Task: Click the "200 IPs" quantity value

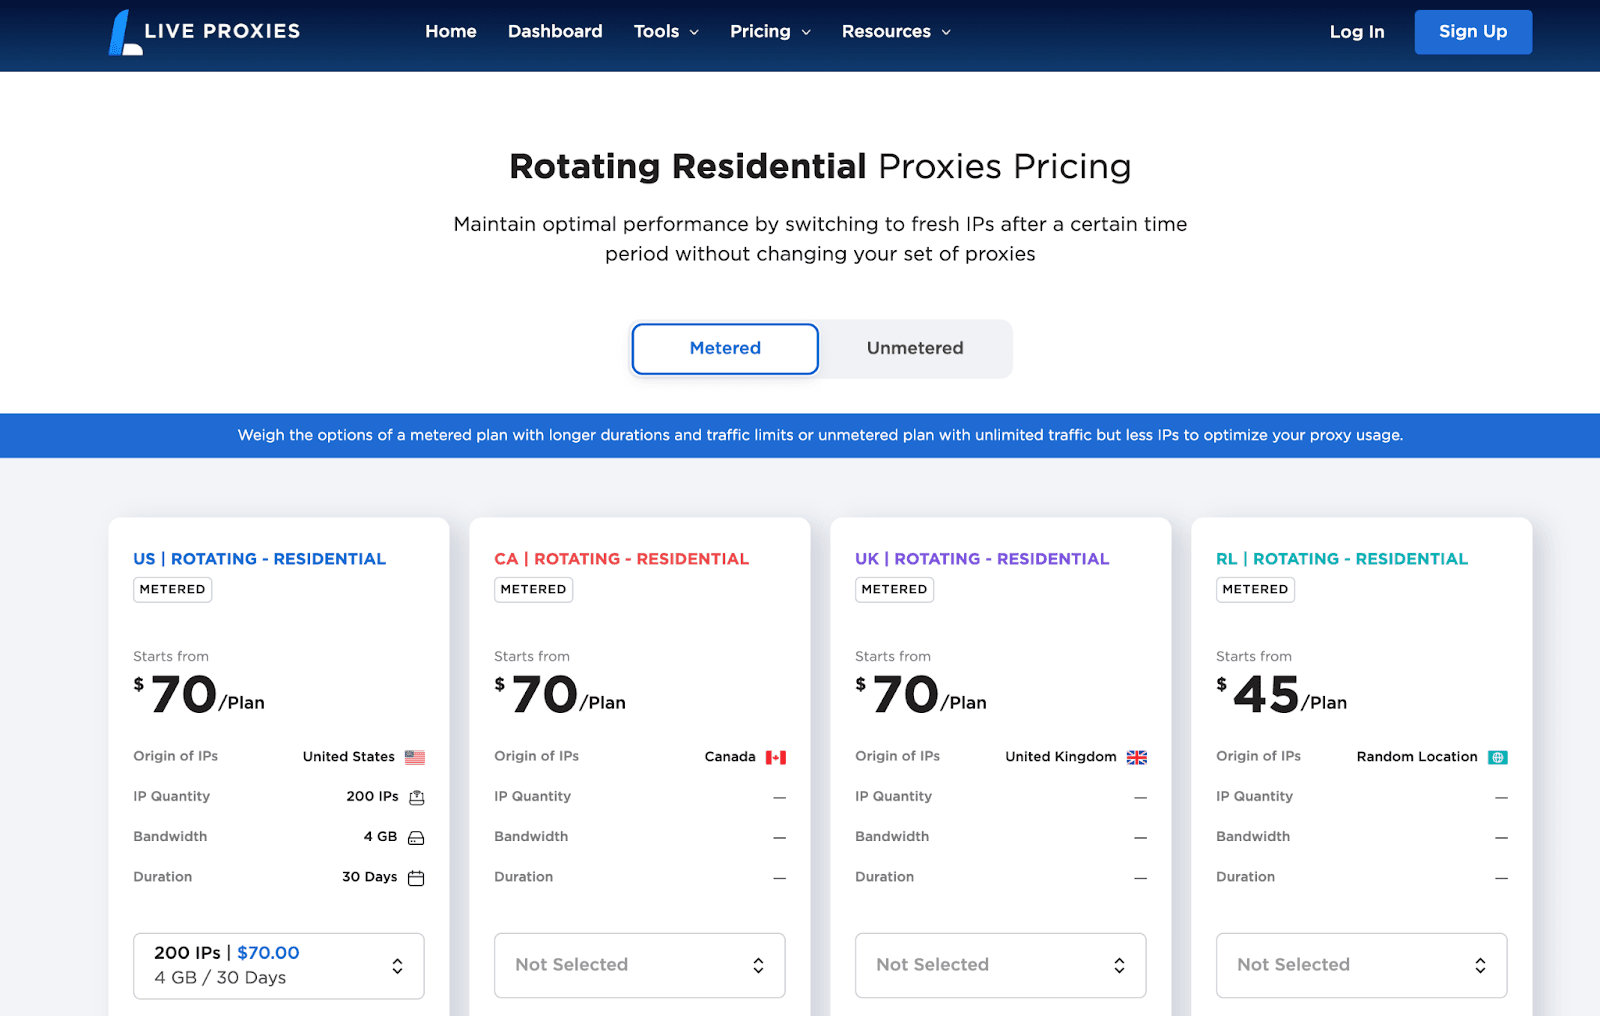Action: tap(372, 797)
